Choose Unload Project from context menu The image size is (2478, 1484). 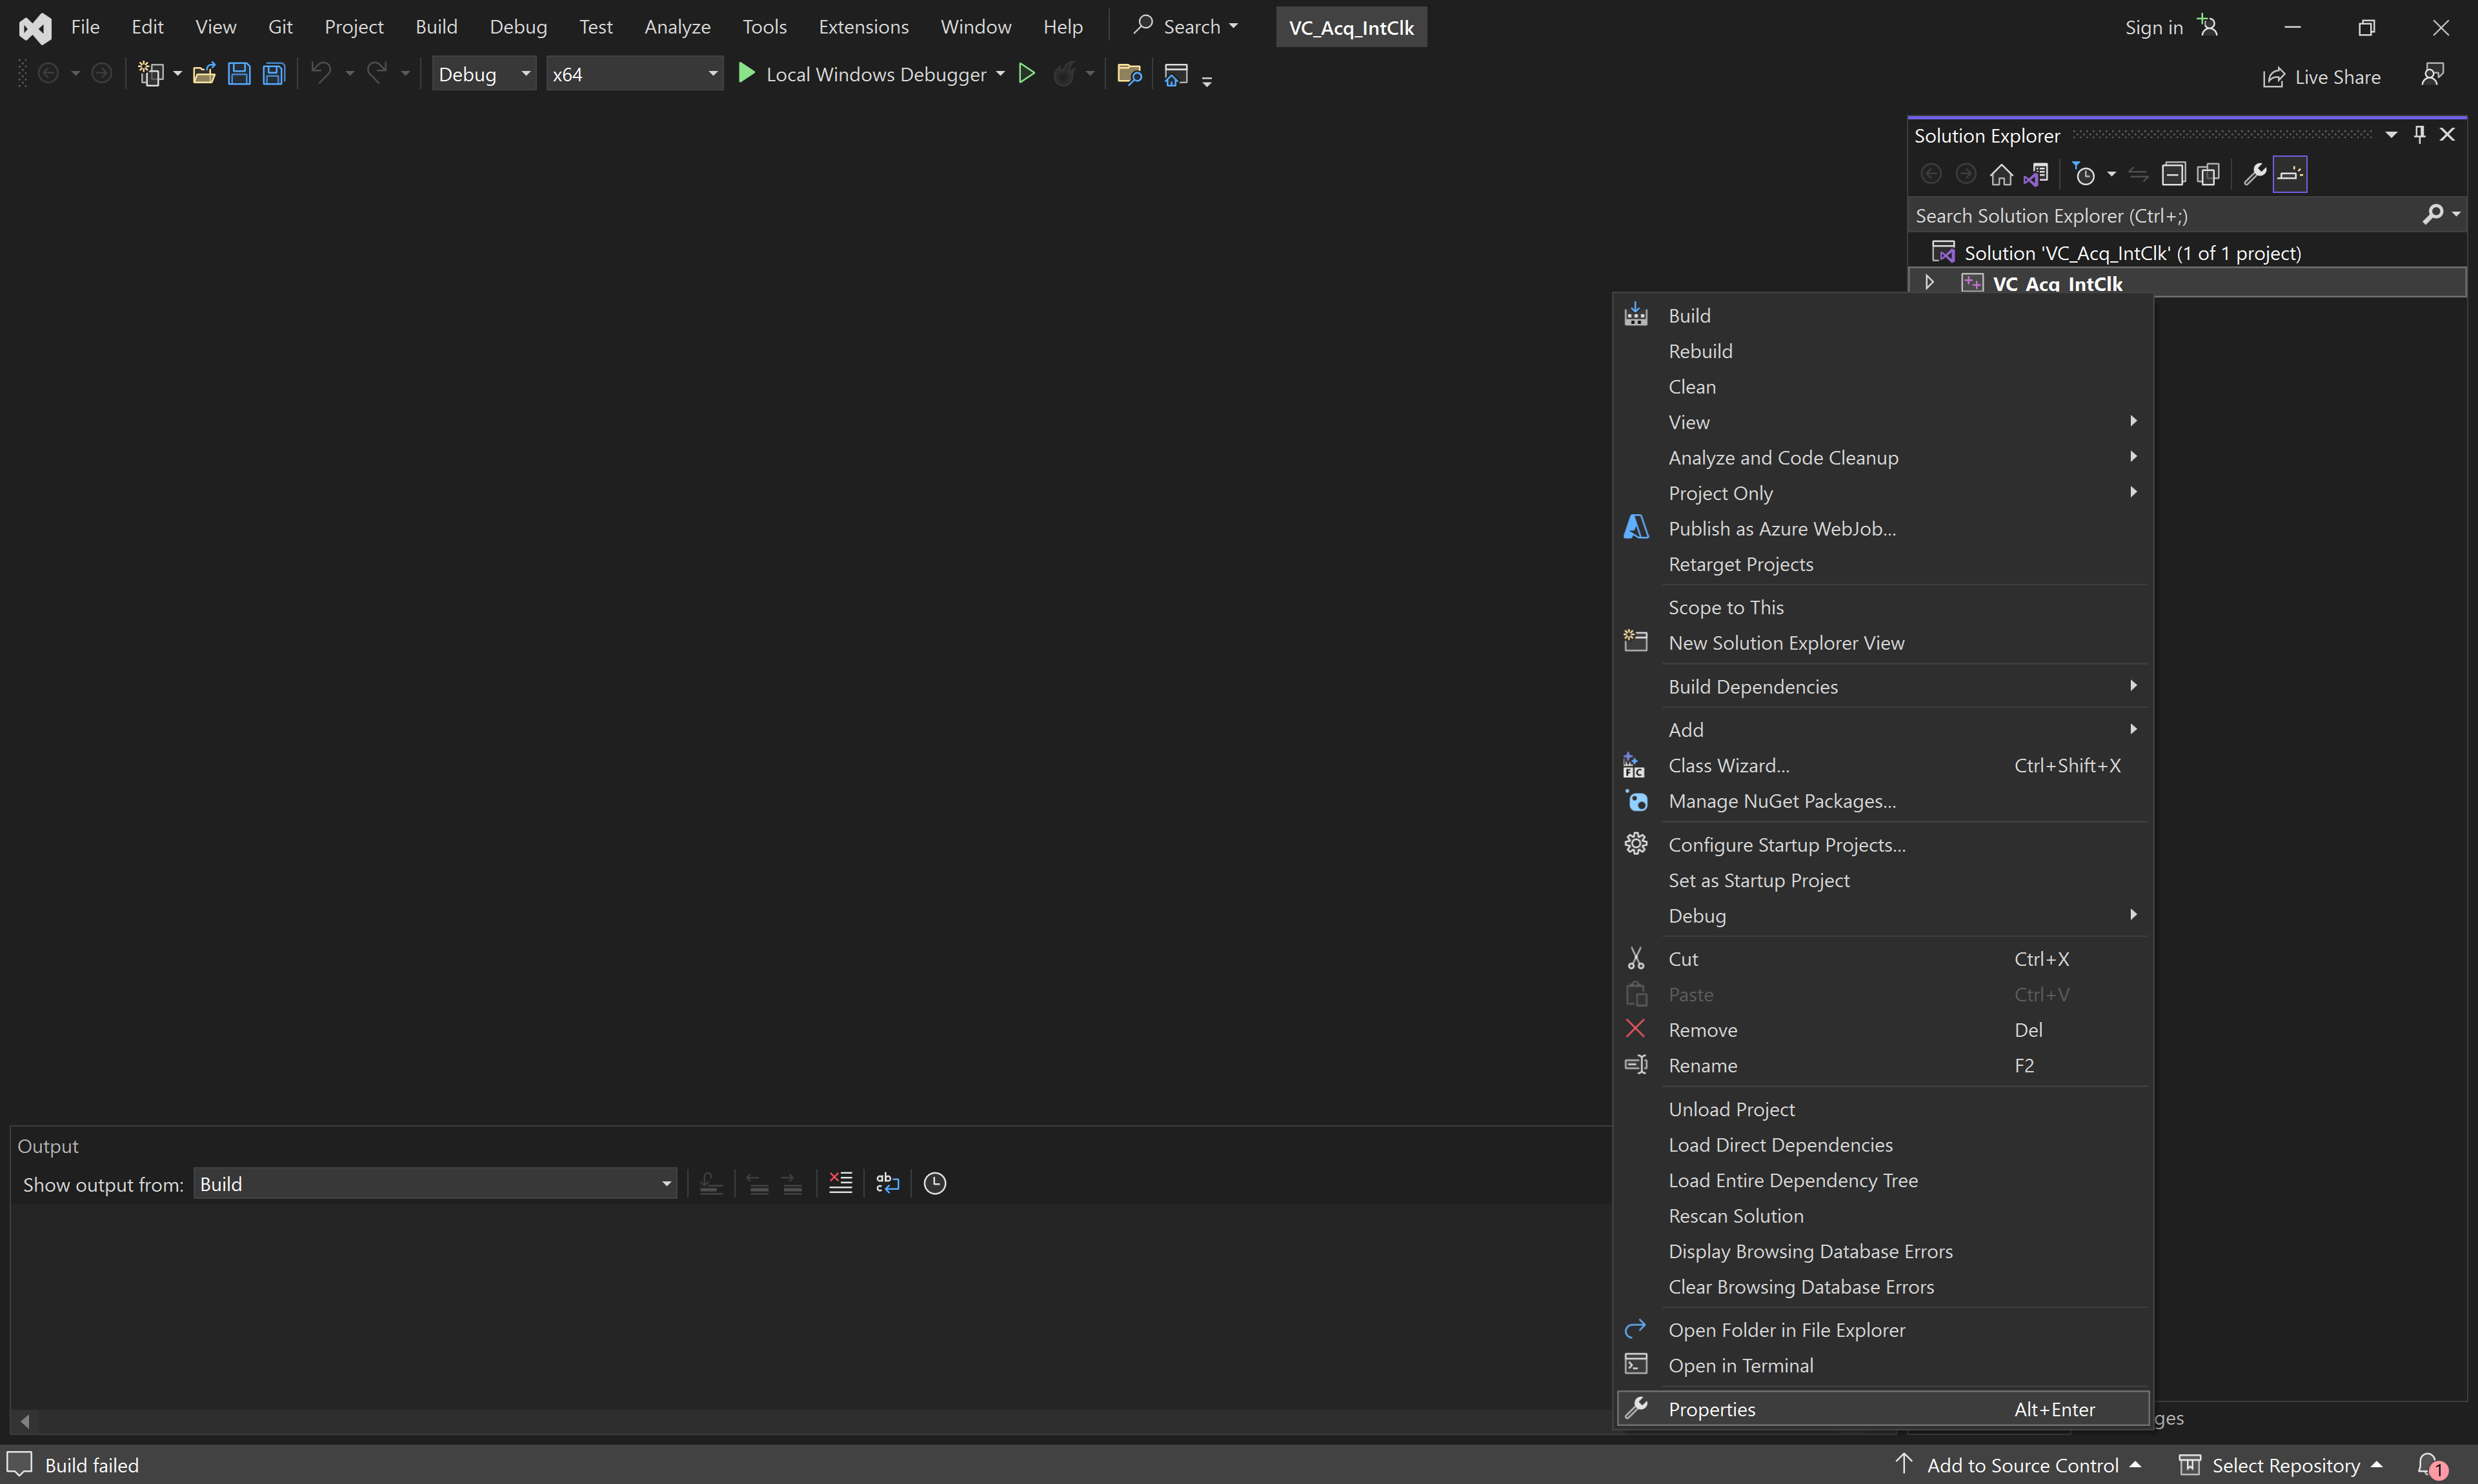click(x=1882, y=1109)
